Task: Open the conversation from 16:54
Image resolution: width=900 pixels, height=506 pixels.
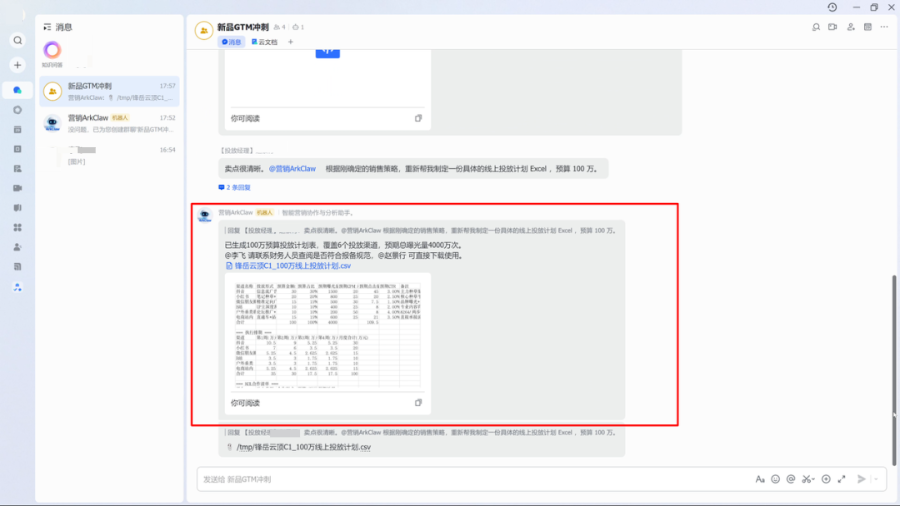Action: coord(109,155)
